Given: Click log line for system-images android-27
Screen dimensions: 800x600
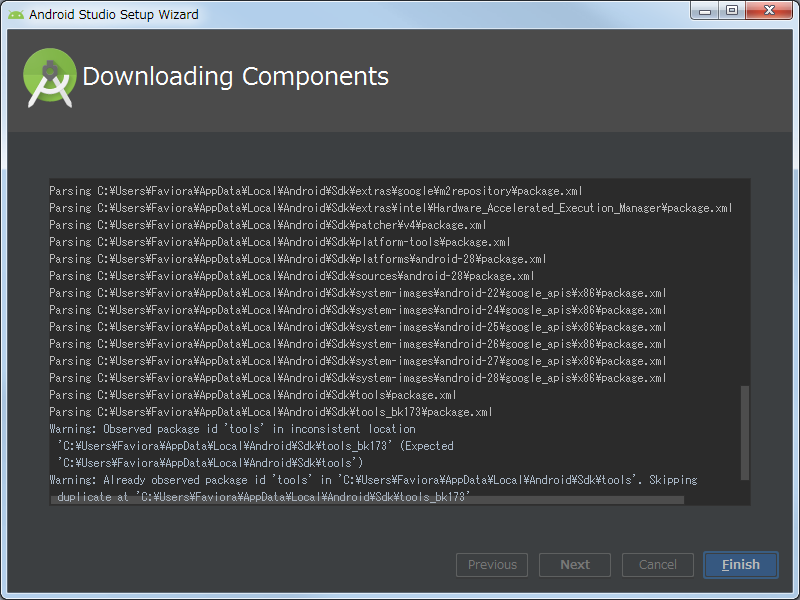Looking at the screenshot, I should (x=358, y=361).
